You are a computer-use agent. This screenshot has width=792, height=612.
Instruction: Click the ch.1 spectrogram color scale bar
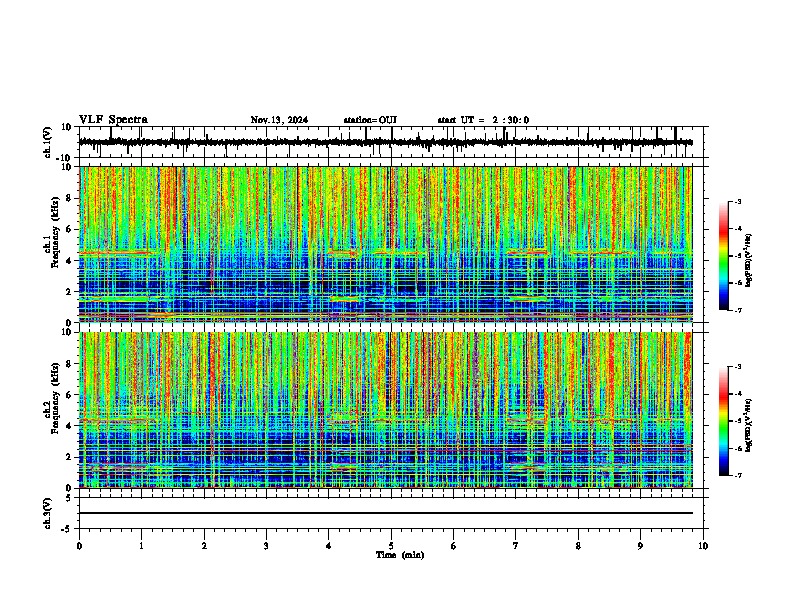point(723,256)
